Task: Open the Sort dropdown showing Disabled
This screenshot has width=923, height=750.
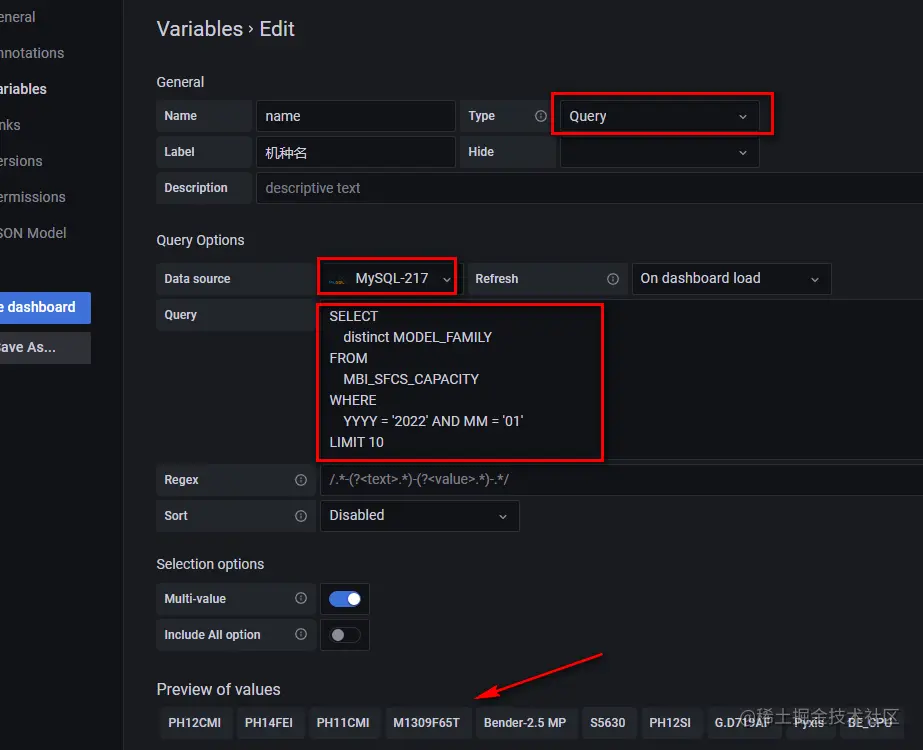Action: pyautogui.click(x=419, y=516)
